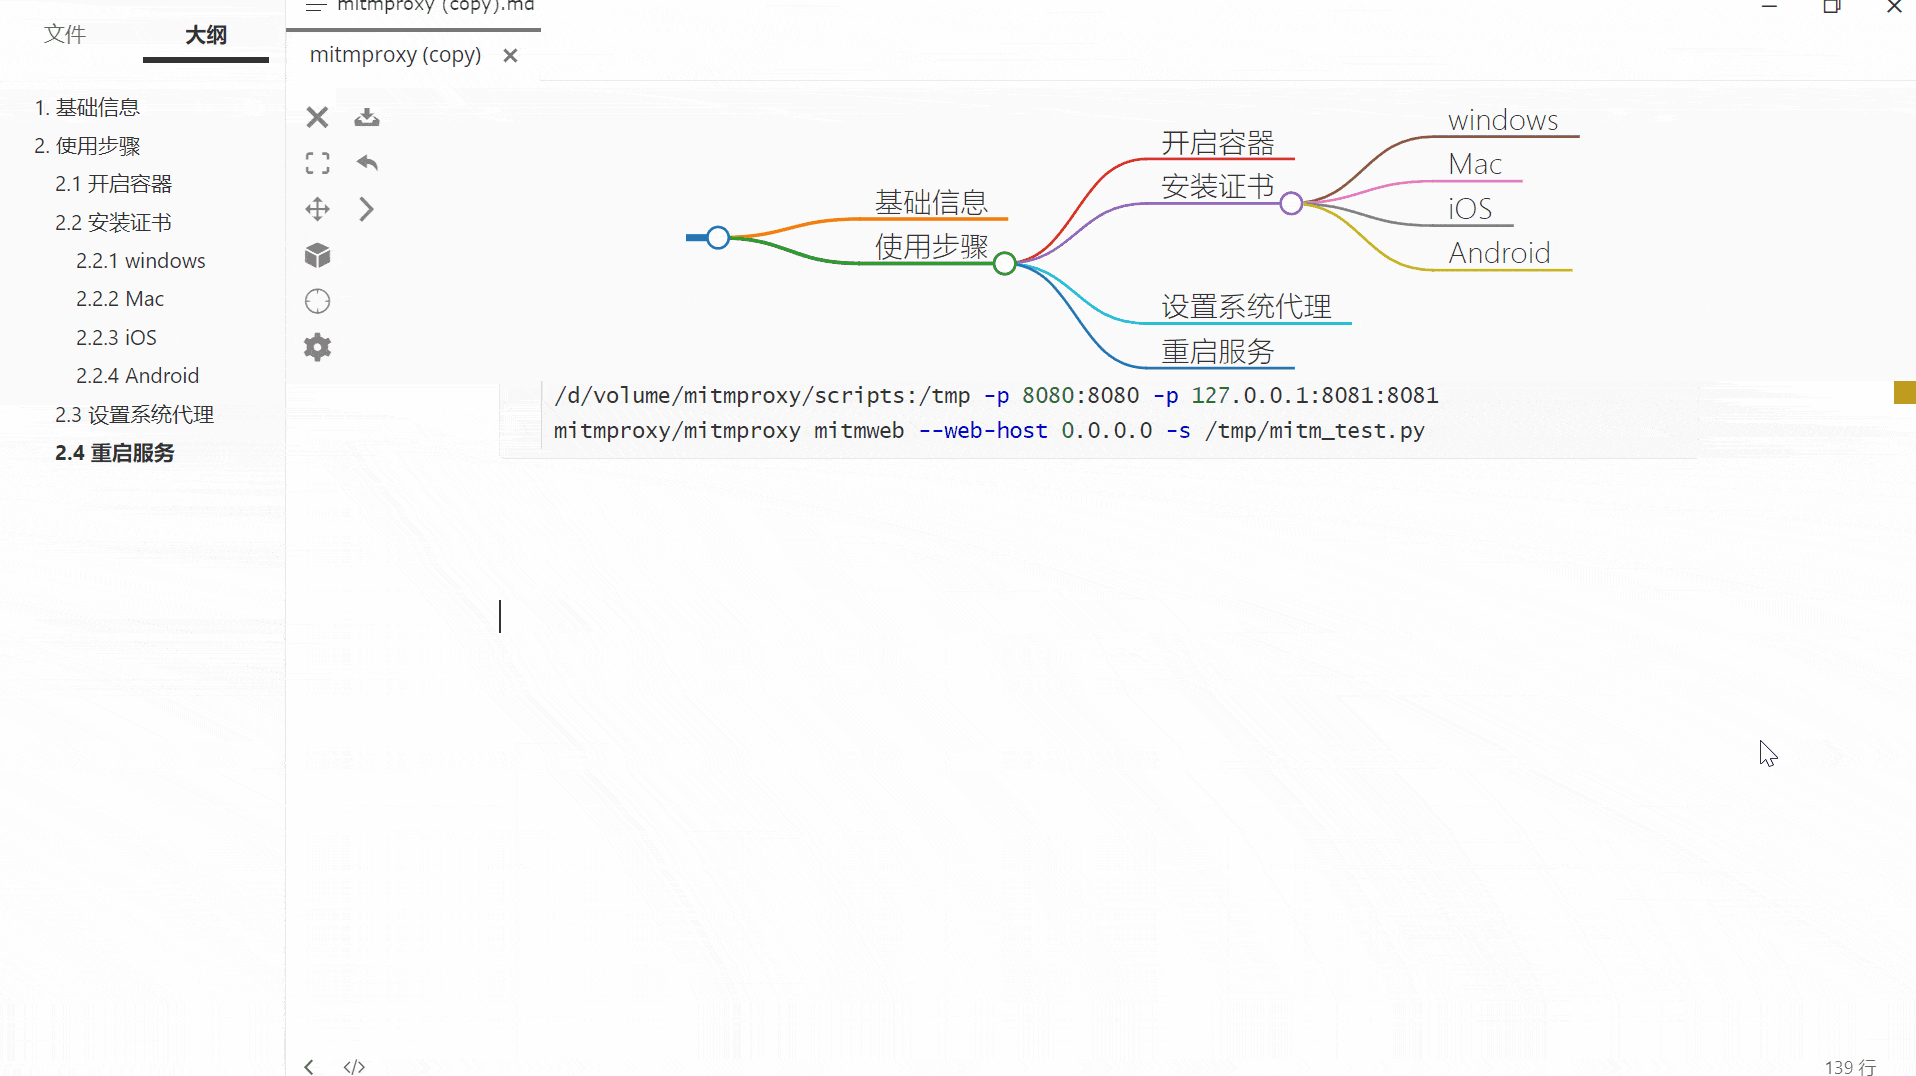Close the mitmproxy (copy) tab

coord(510,55)
